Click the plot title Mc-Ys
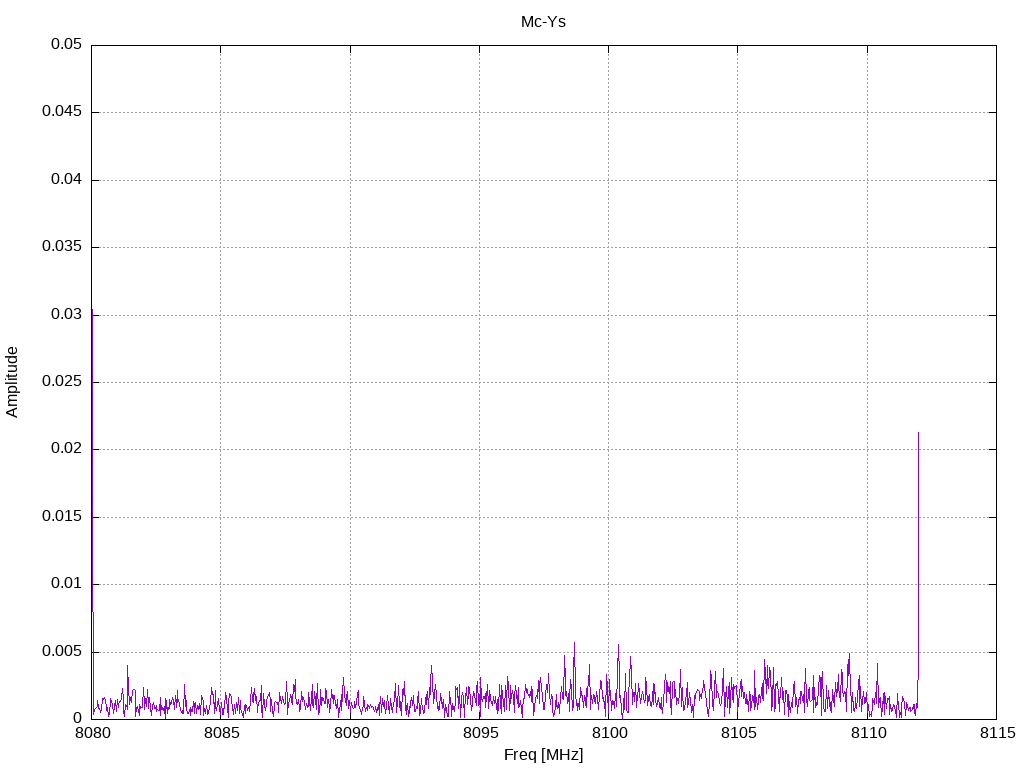The image size is (1024, 768). tap(543, 22)
